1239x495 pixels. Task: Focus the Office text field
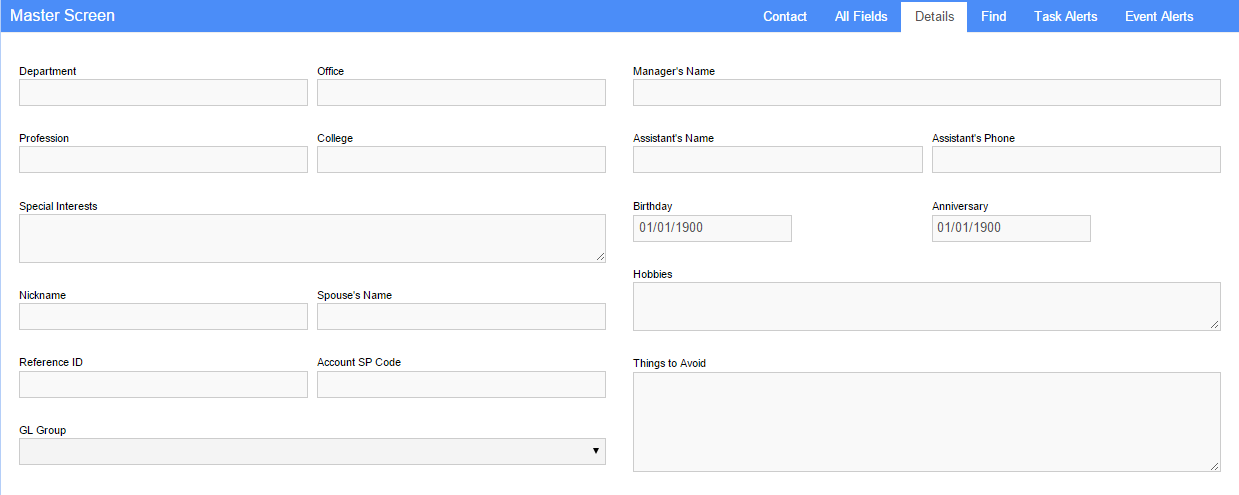[461, 93]
